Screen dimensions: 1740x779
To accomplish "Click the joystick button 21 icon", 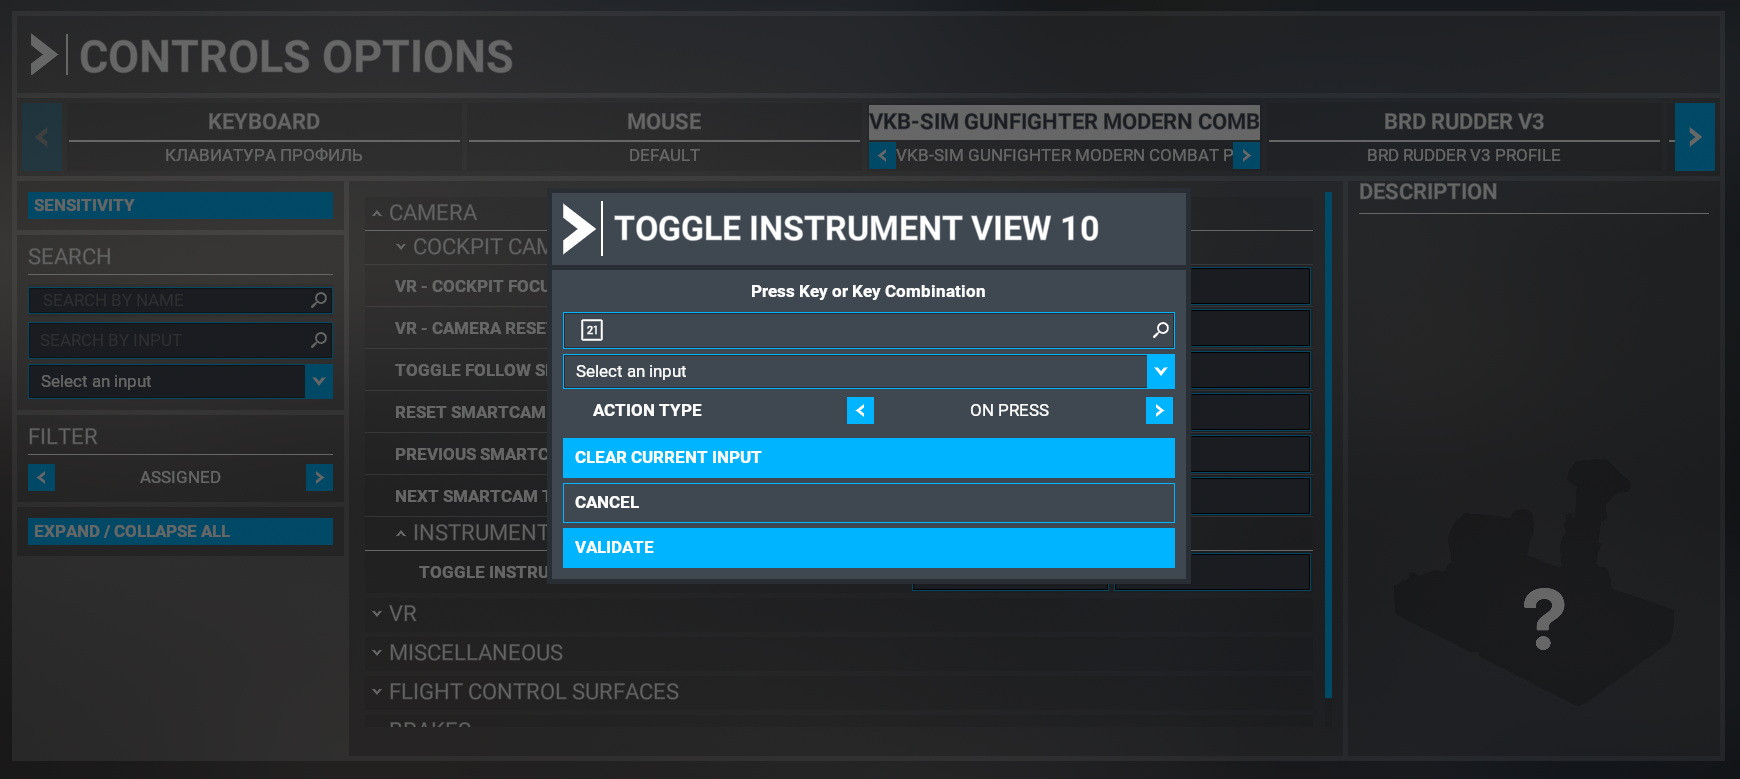I will (592, 330).
